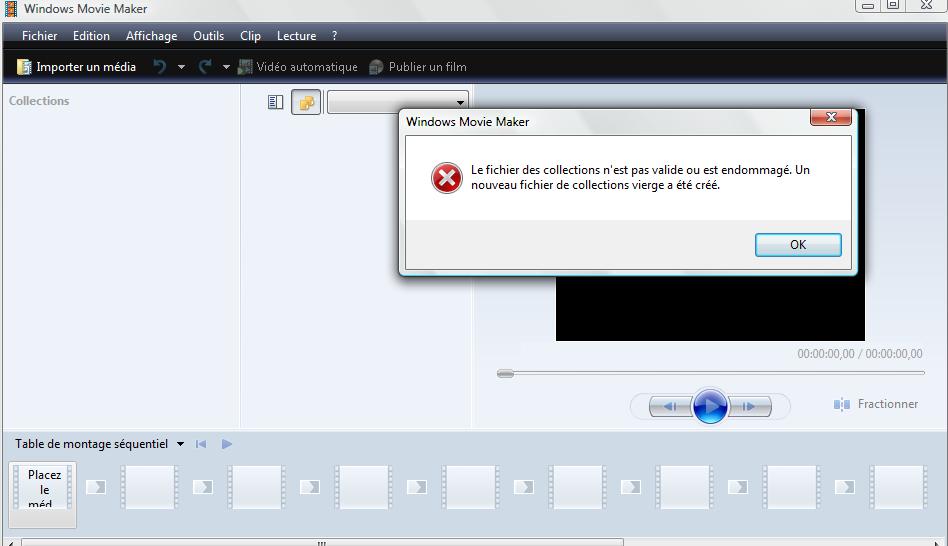Click the Fractionner split clip button
The width and height of the screenshot is (948, 546).
click(x=875, y=404)
